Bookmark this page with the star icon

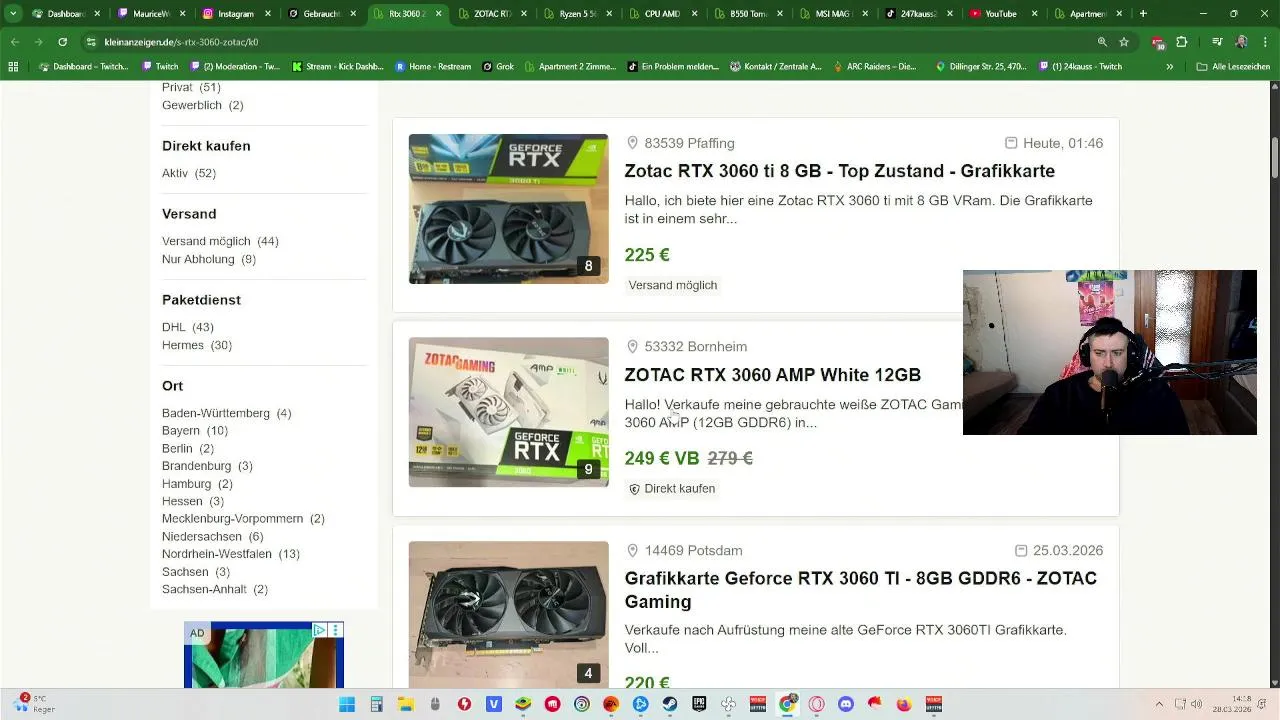click(1124, 42)
